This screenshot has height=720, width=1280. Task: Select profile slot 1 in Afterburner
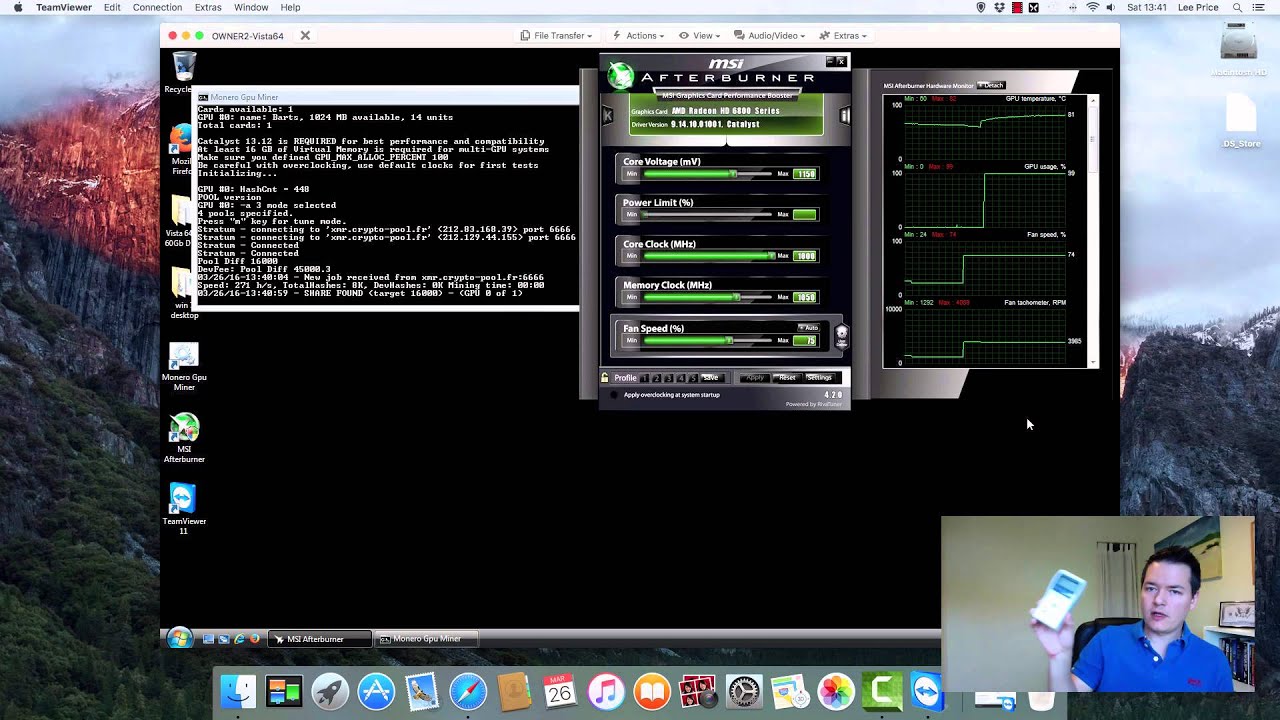pos(645,378)
